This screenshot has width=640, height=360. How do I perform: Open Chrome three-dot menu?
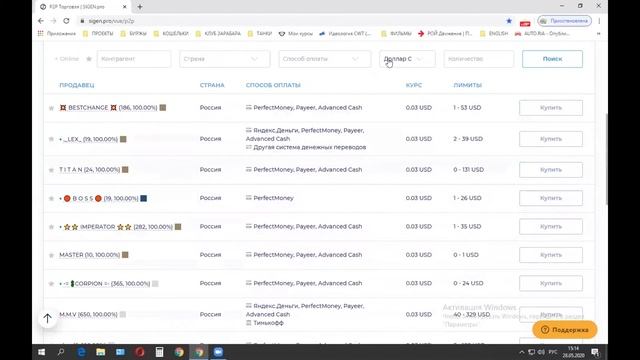click(x=599, y=21)
